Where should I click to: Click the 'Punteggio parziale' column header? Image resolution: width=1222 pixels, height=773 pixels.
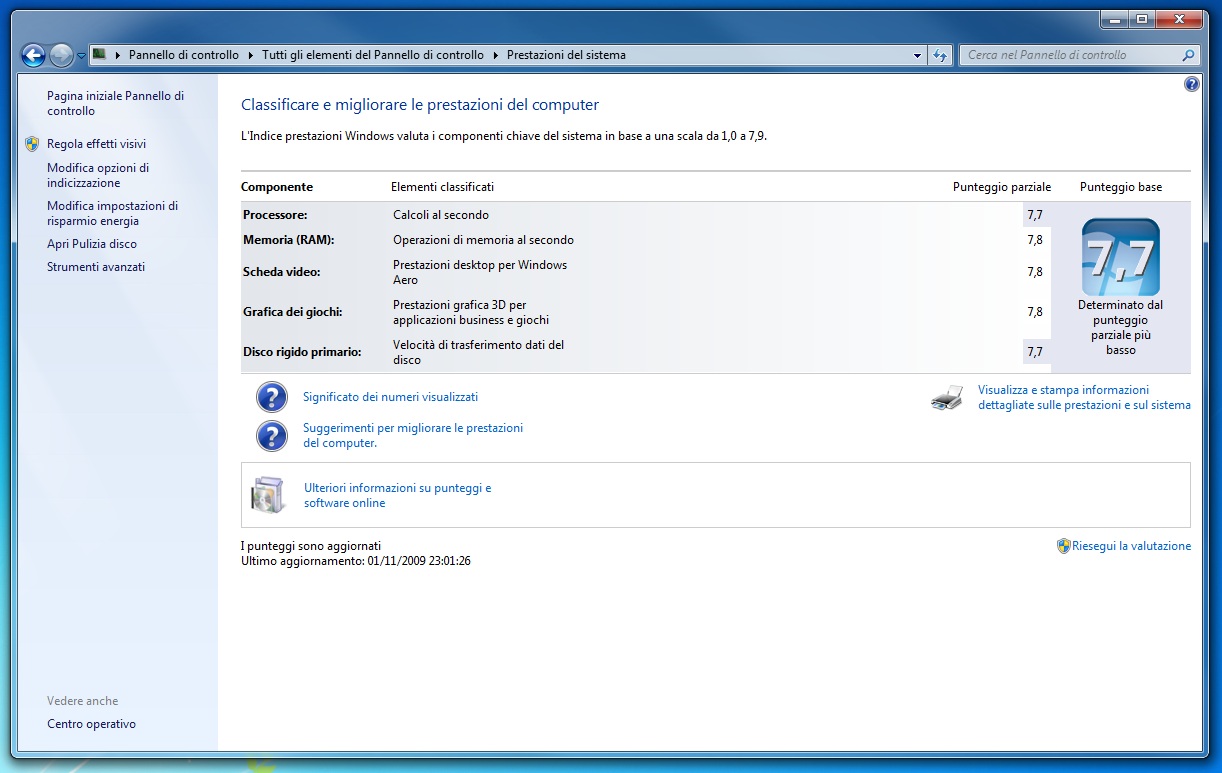1002,187
